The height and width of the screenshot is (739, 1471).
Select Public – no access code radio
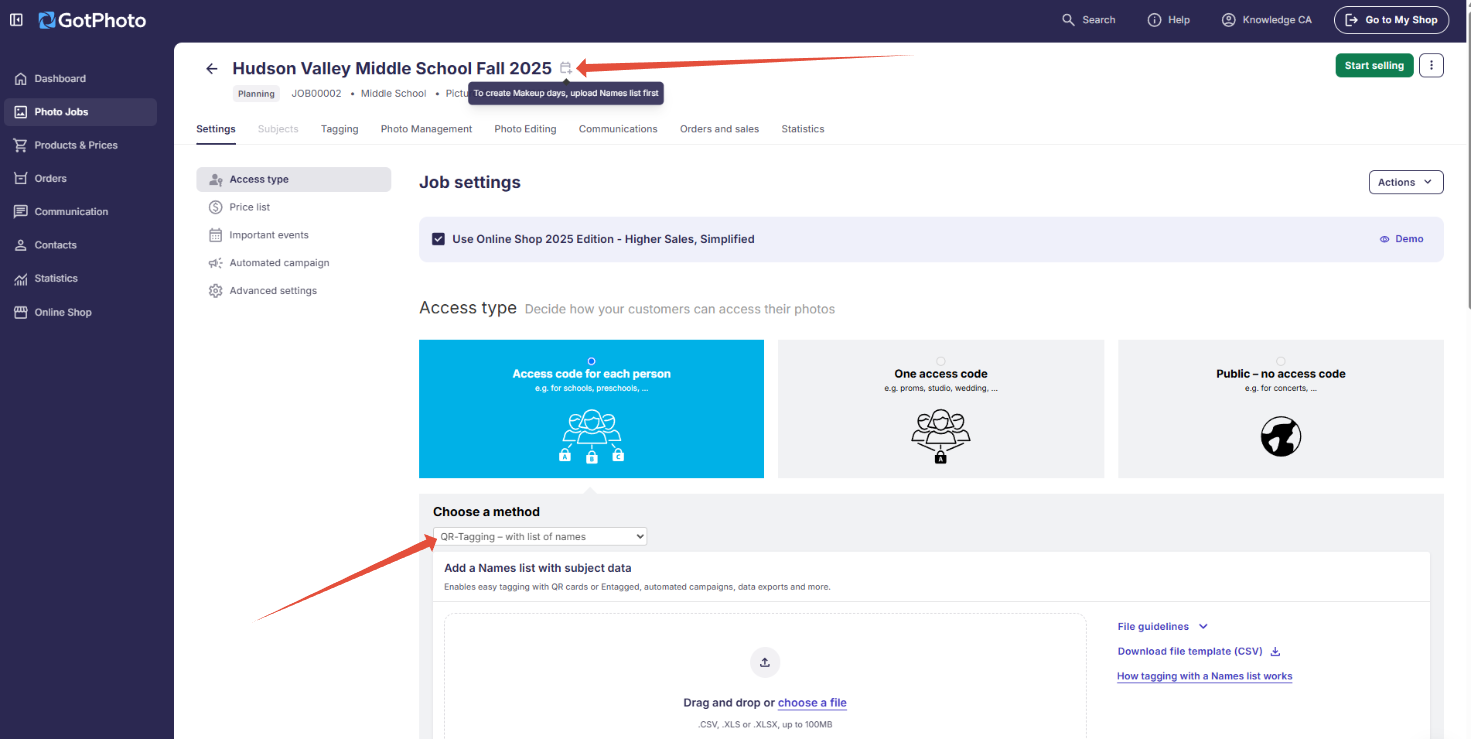pyautogui.click(x=1281, y=361)
